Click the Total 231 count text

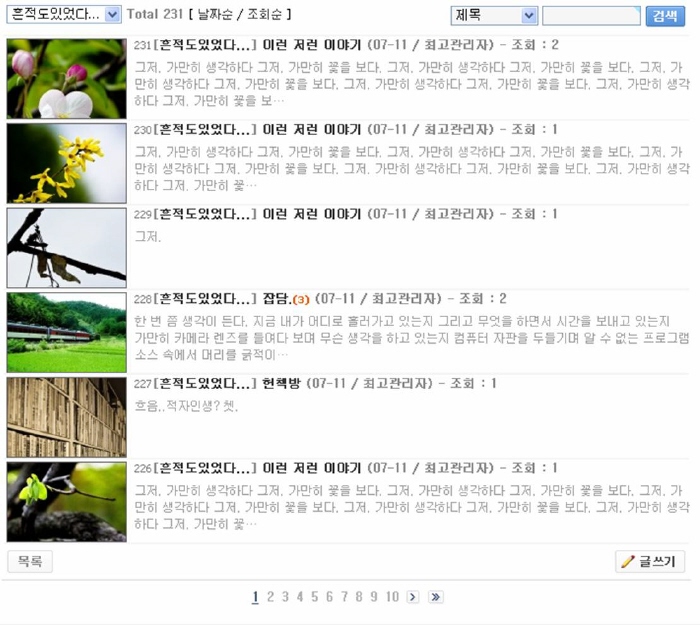coord(155,14)
